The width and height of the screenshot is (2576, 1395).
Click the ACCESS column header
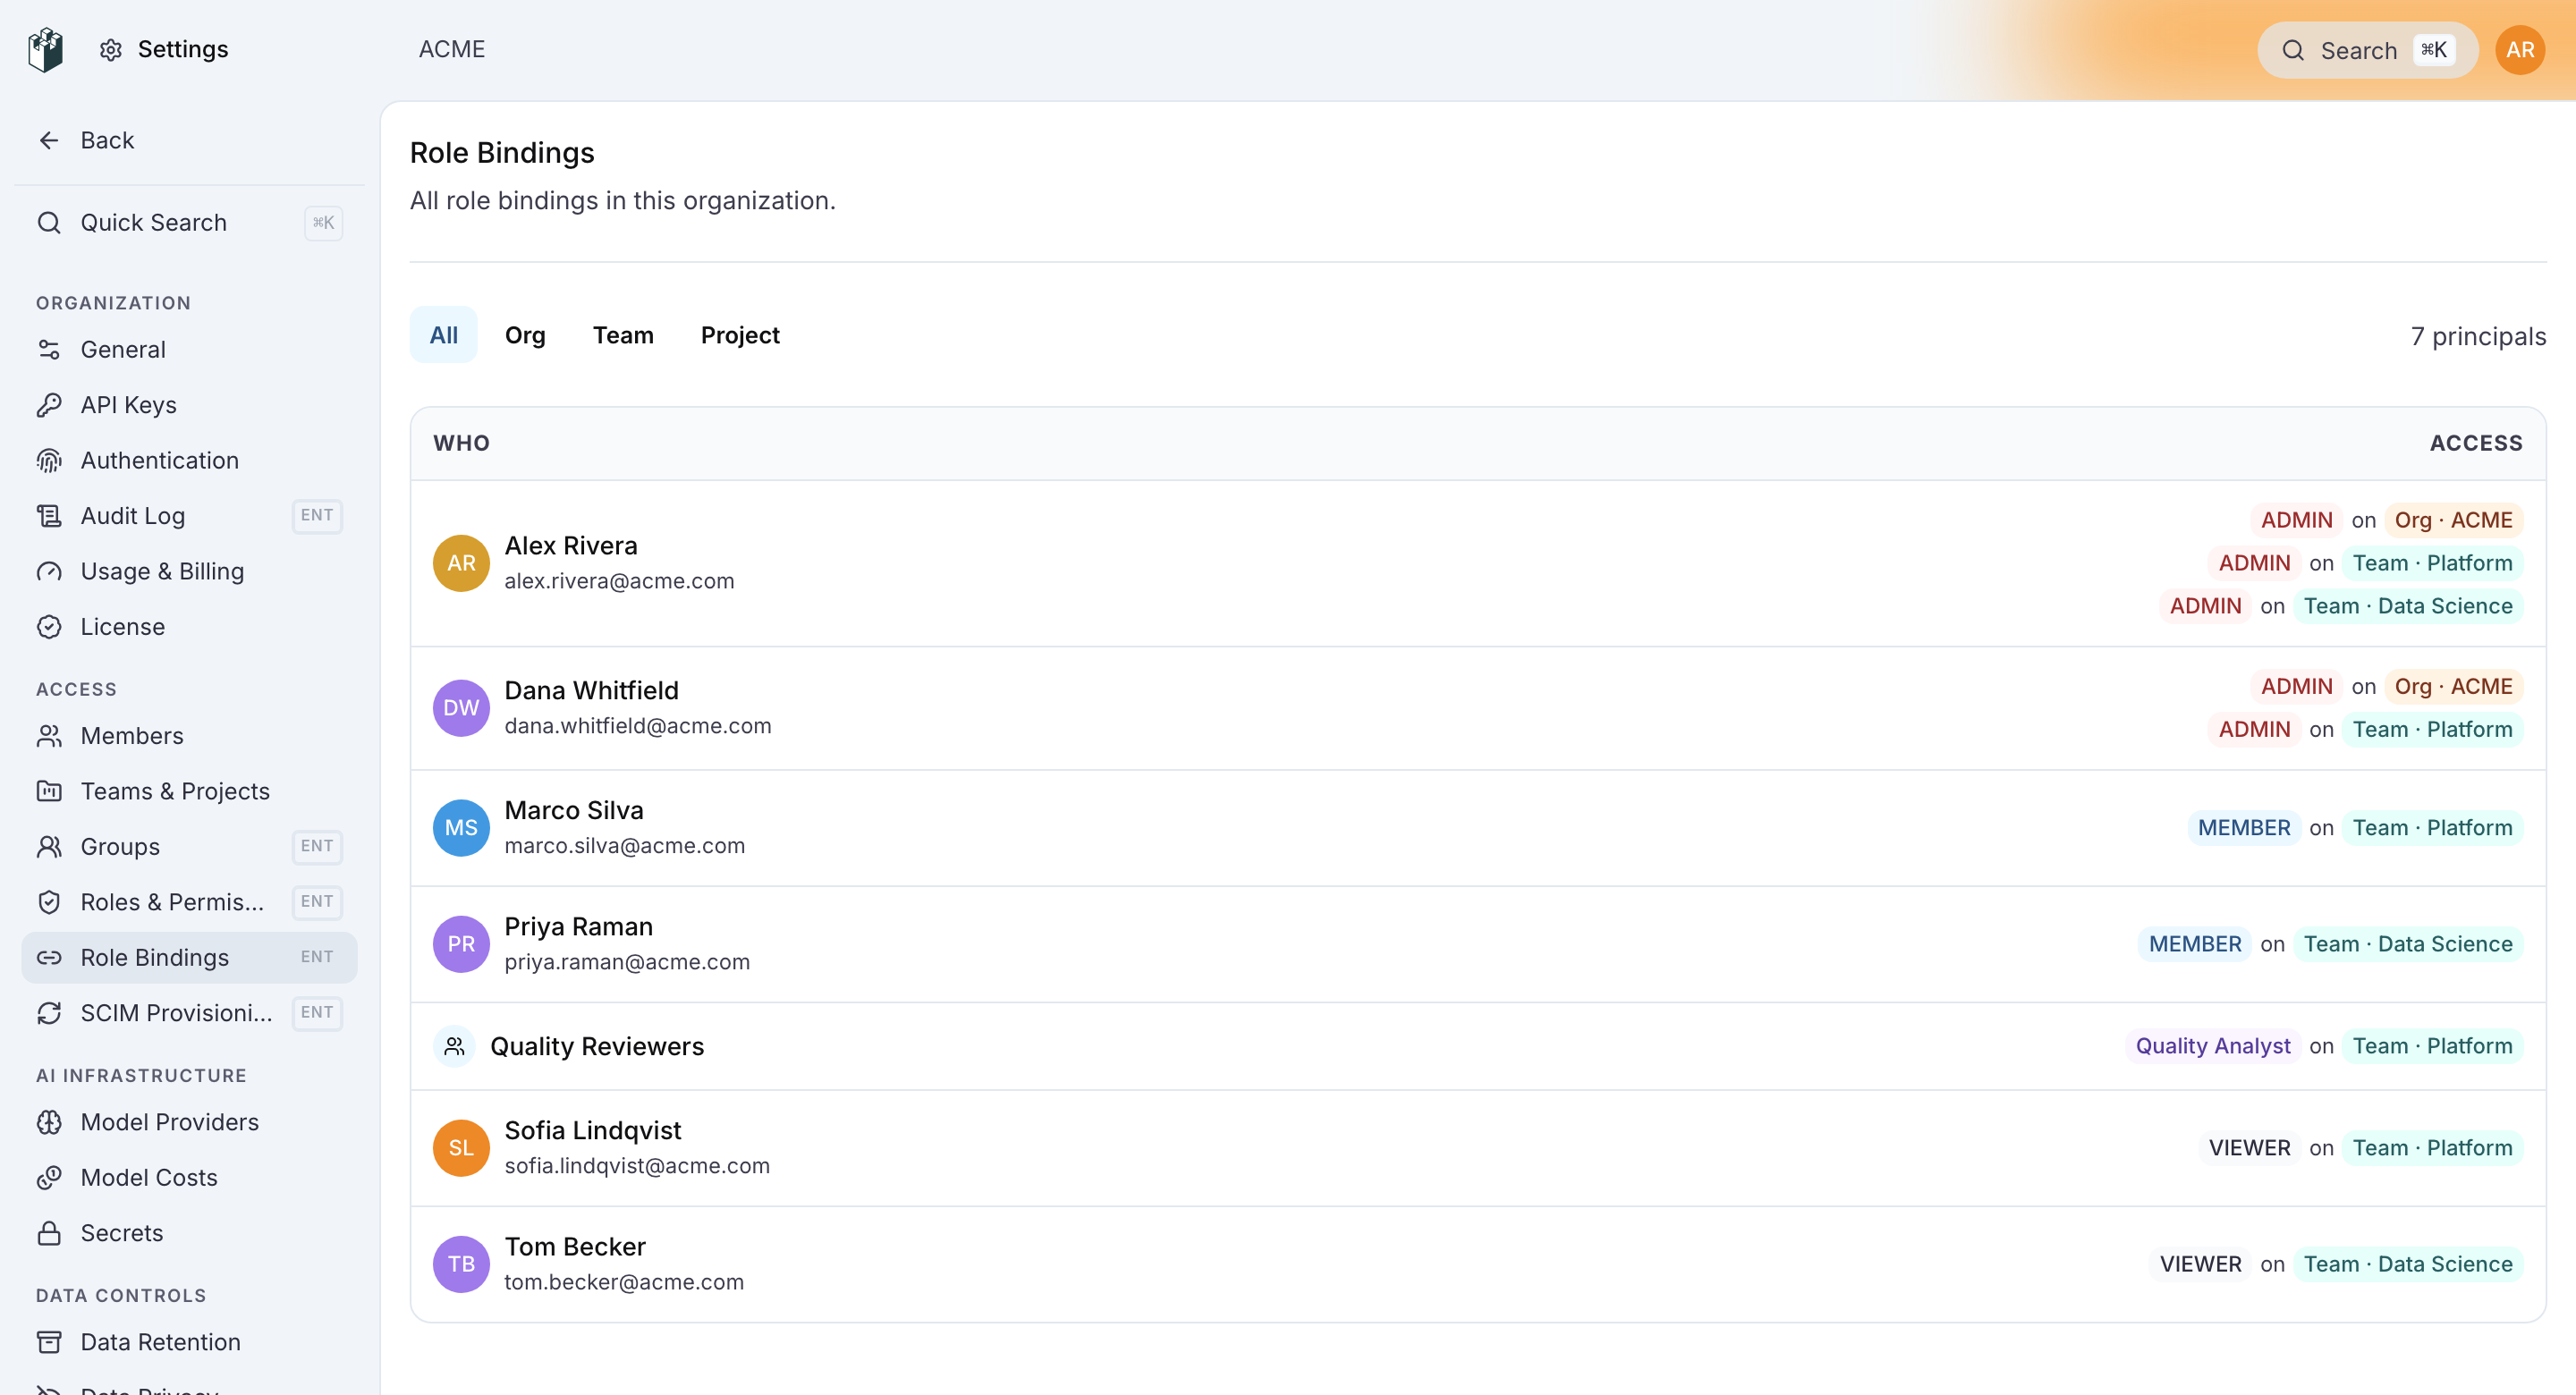(2476, 443)
